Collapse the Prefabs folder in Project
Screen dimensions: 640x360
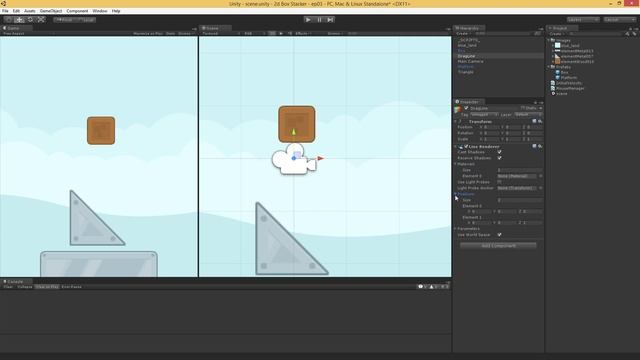(549, 67)
